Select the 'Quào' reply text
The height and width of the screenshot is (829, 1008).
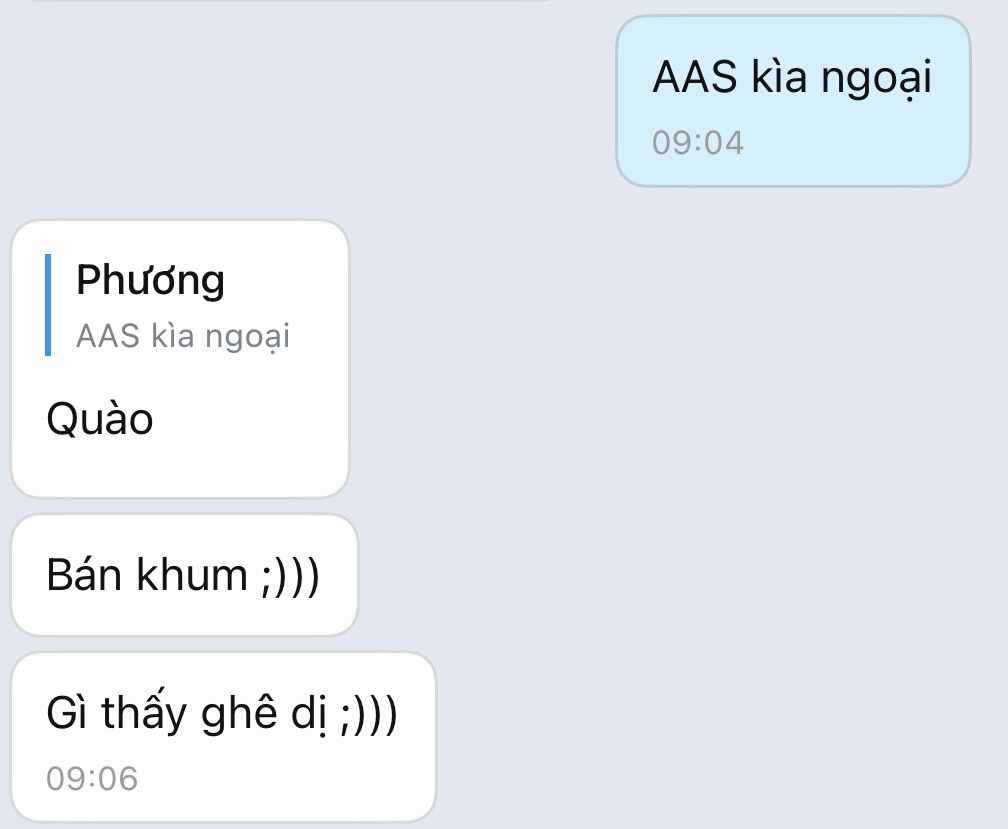pos(100,419)
